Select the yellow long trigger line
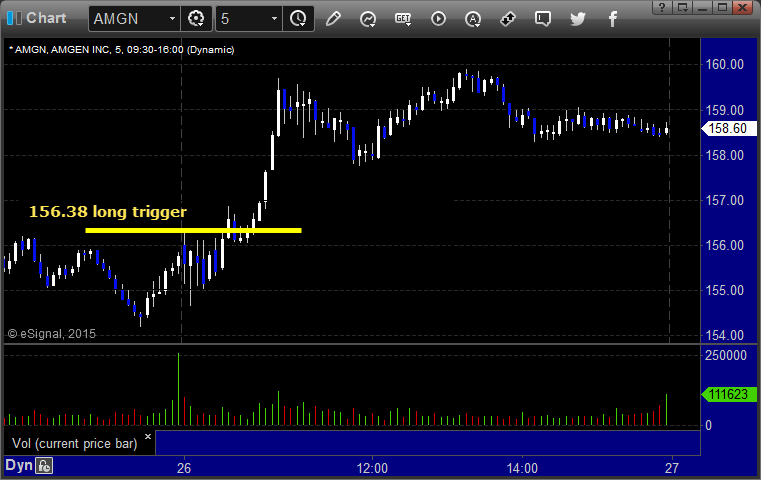 pyautogui.click(x=193, y=231)
